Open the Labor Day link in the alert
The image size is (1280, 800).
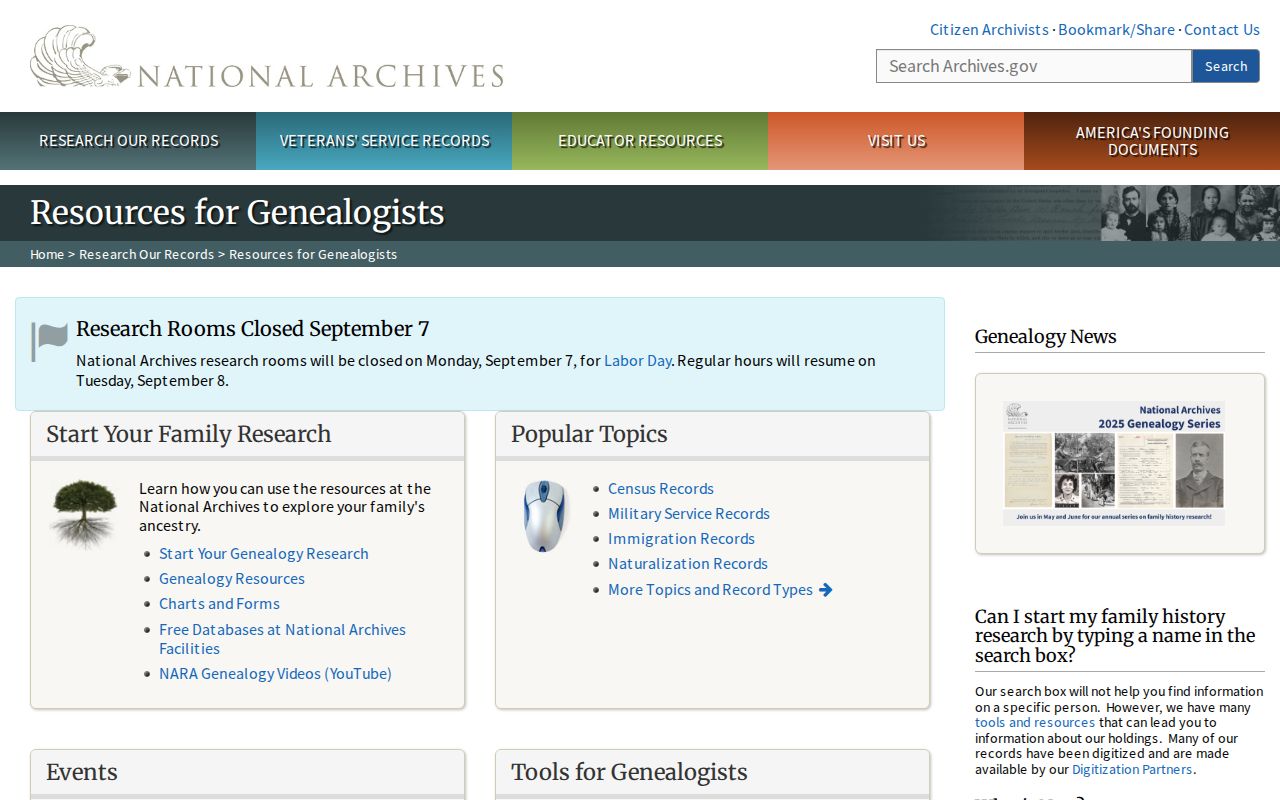coord(637,360)
